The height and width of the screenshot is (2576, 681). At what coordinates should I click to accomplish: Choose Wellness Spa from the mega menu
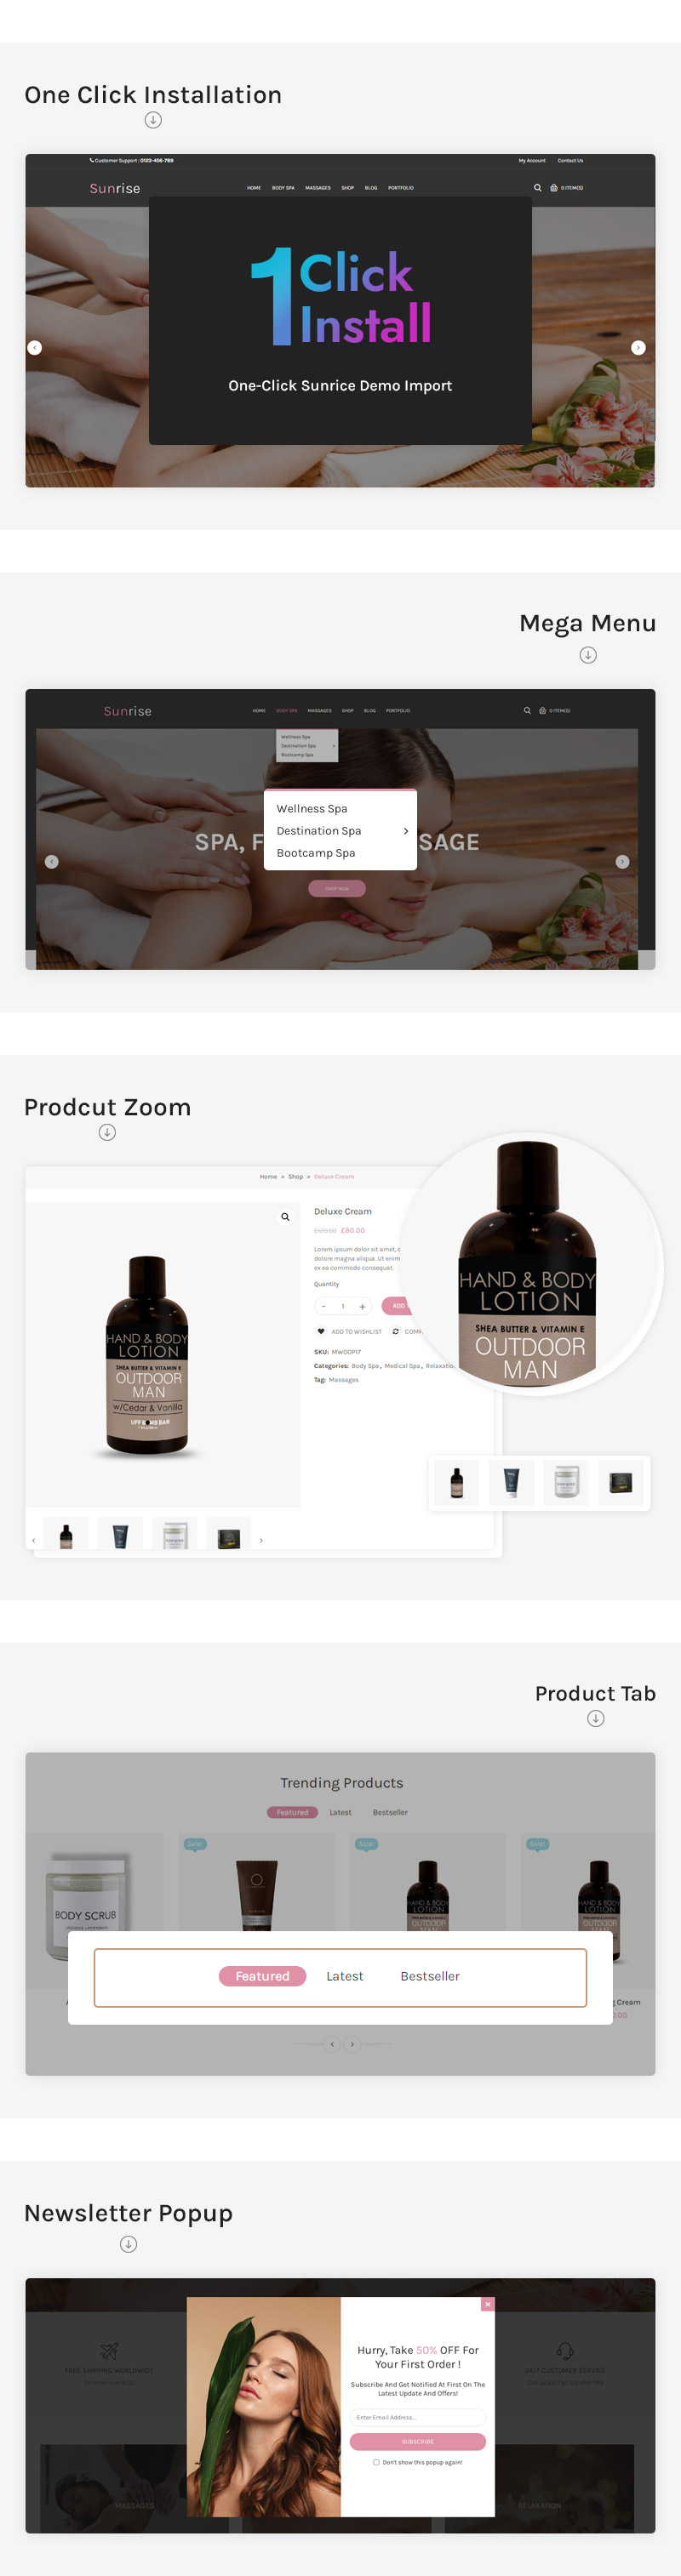click(312, 809)
